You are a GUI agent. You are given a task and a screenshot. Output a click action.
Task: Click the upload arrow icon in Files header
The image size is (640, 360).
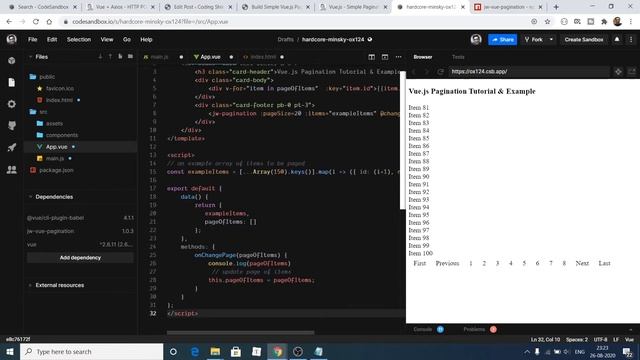(x=110, y=57)
